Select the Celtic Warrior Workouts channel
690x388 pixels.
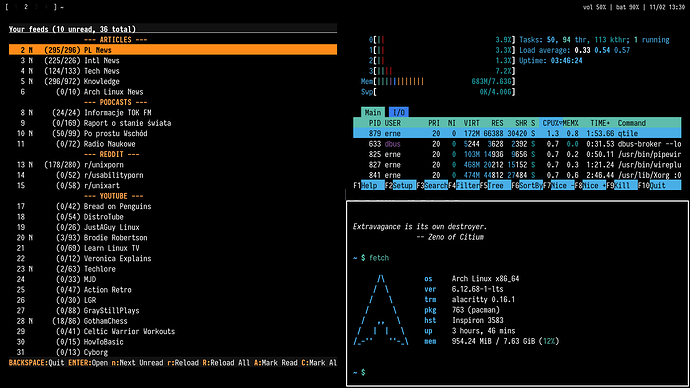pos(173,331)
